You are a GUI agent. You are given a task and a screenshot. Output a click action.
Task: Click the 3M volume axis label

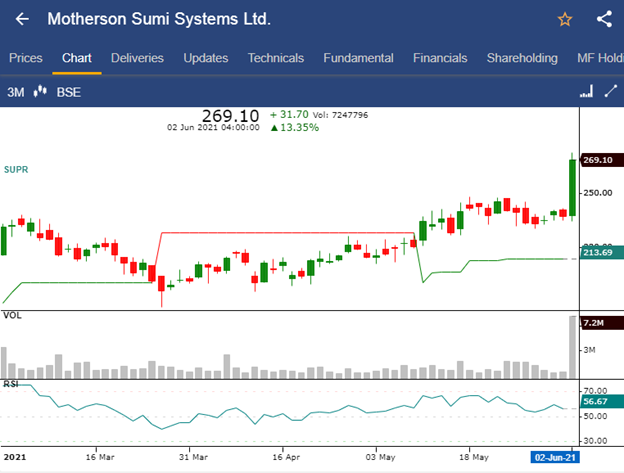pos(589,350)
